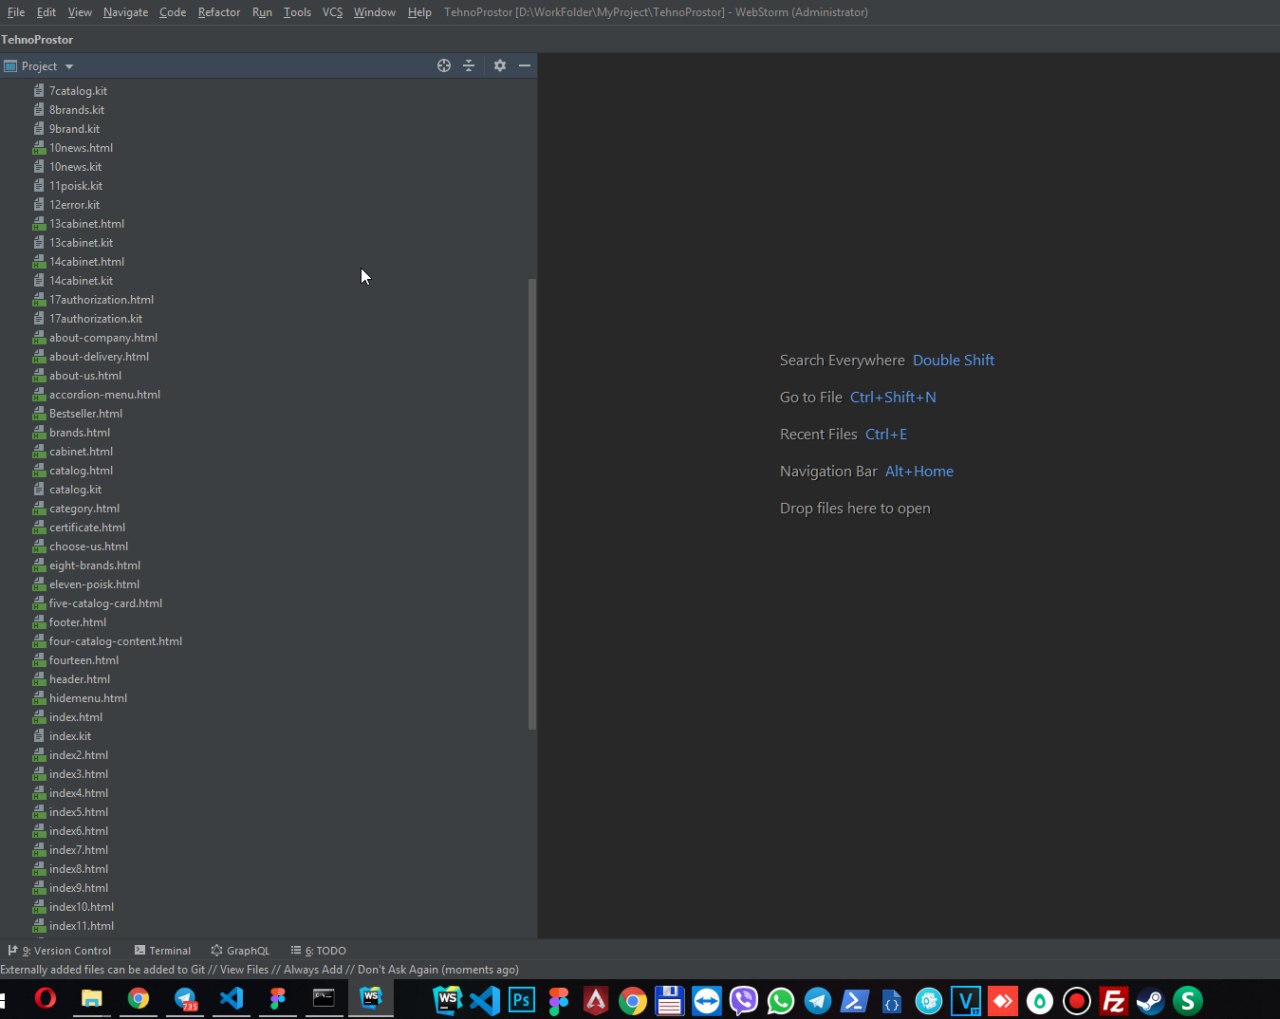Open the File menu

pos(16,12)
